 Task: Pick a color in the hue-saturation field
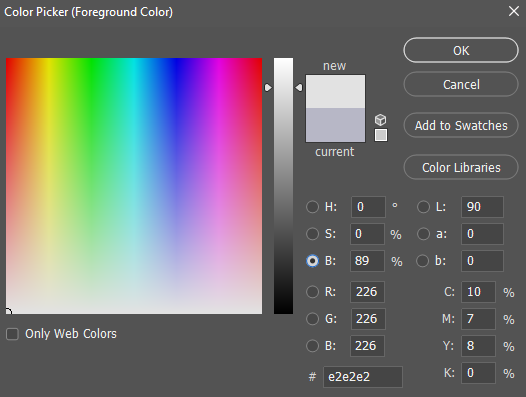134,186
